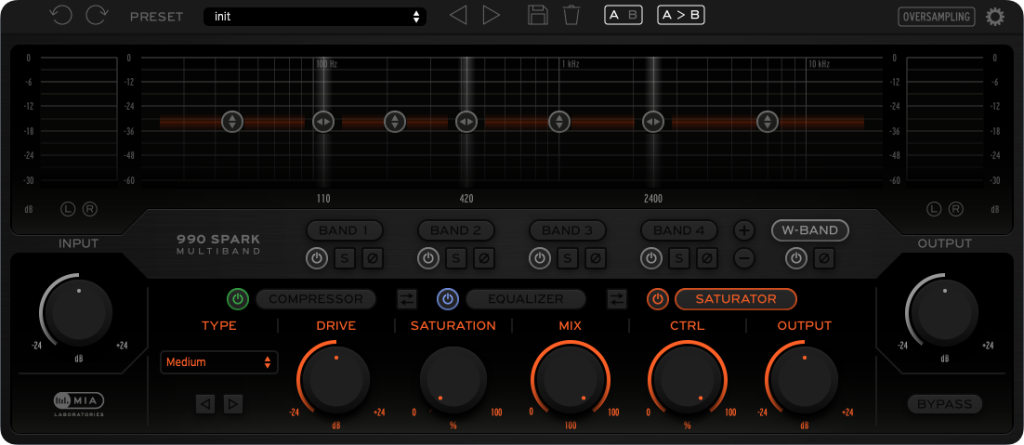The height and width of the screenshot is (445, 1024).
Task: Add a band with plus button
Action: pyautogui.click(x=744, y=230)
